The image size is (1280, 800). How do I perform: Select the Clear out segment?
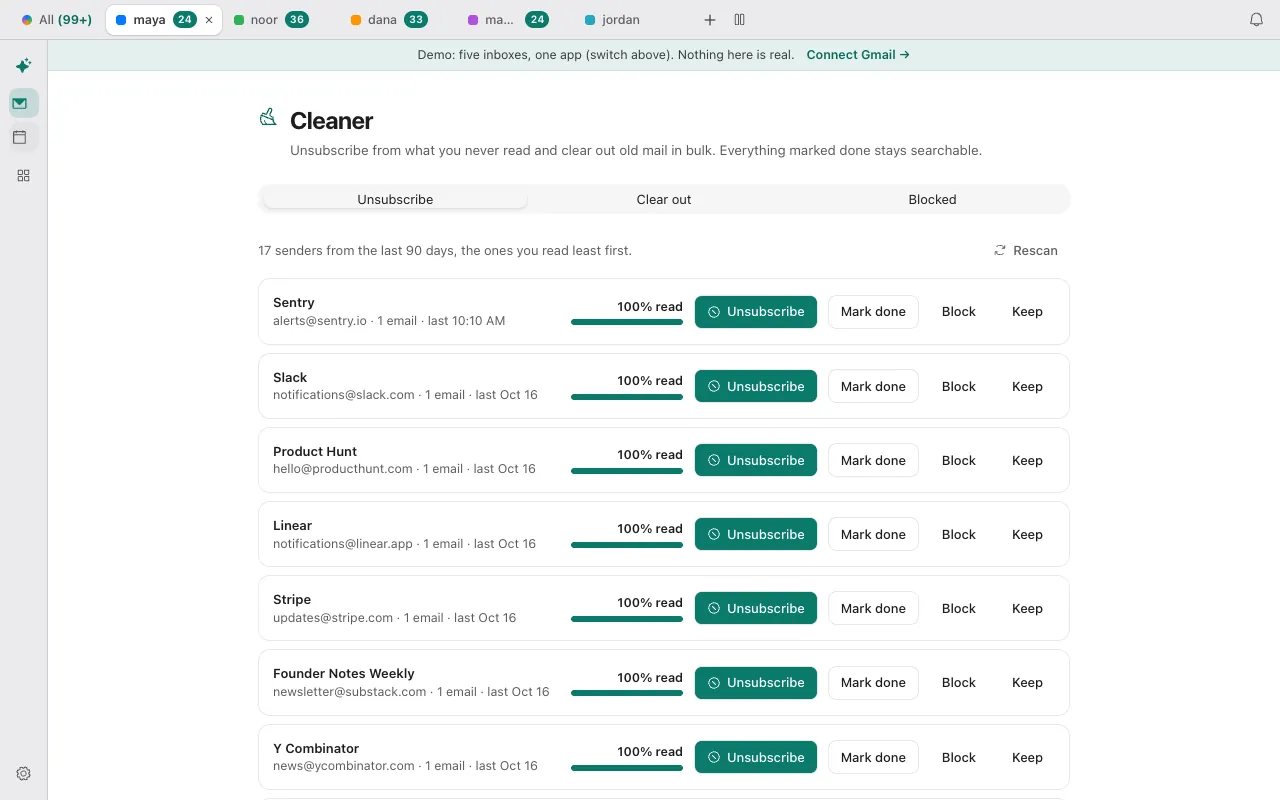664,199
